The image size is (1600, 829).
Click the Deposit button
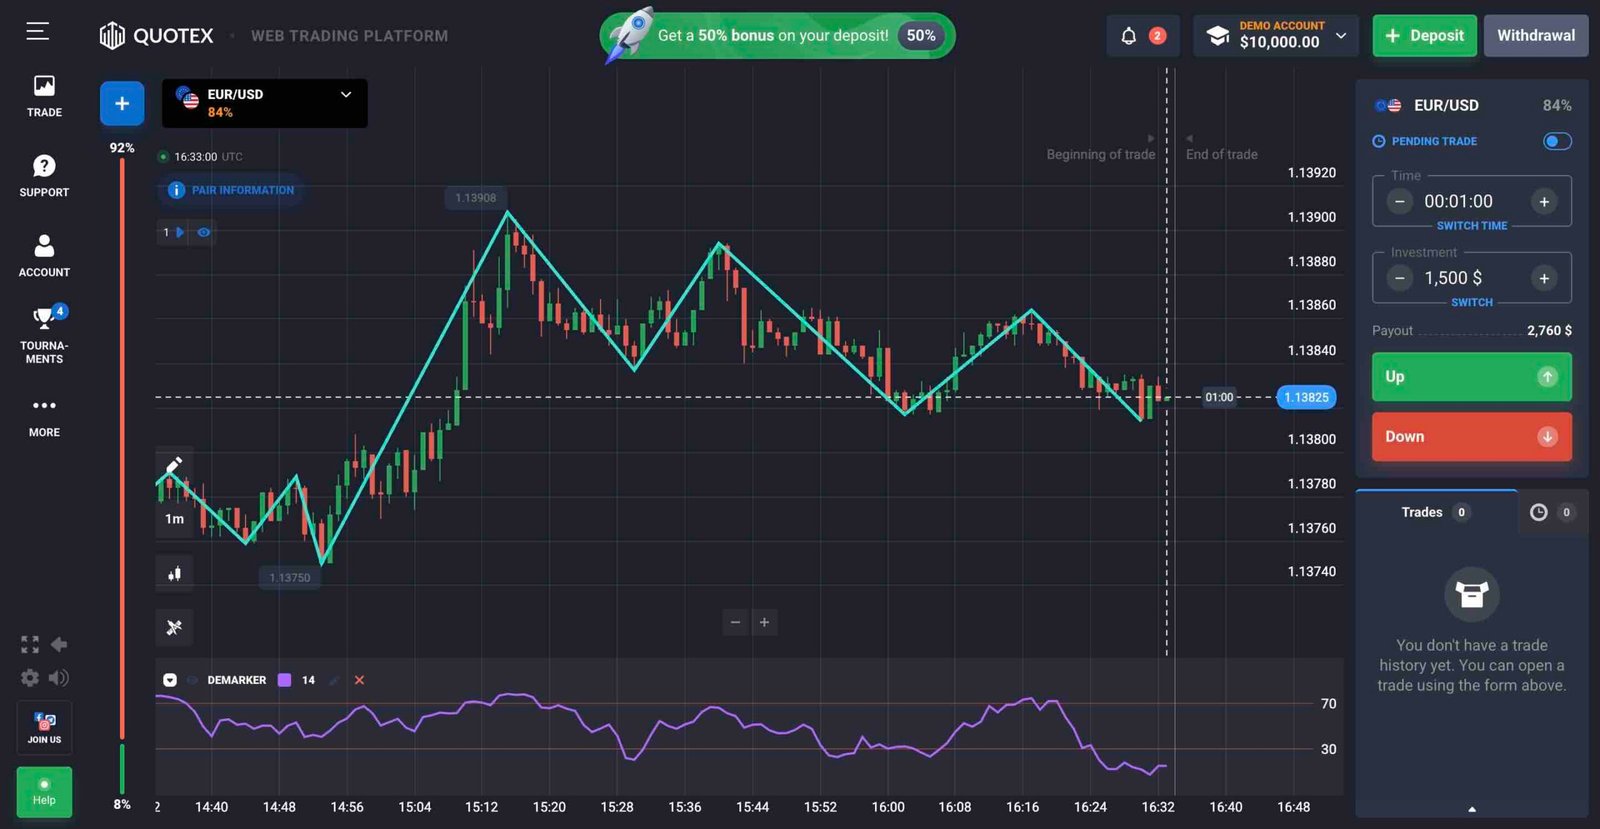click(x=1424, y=36)
